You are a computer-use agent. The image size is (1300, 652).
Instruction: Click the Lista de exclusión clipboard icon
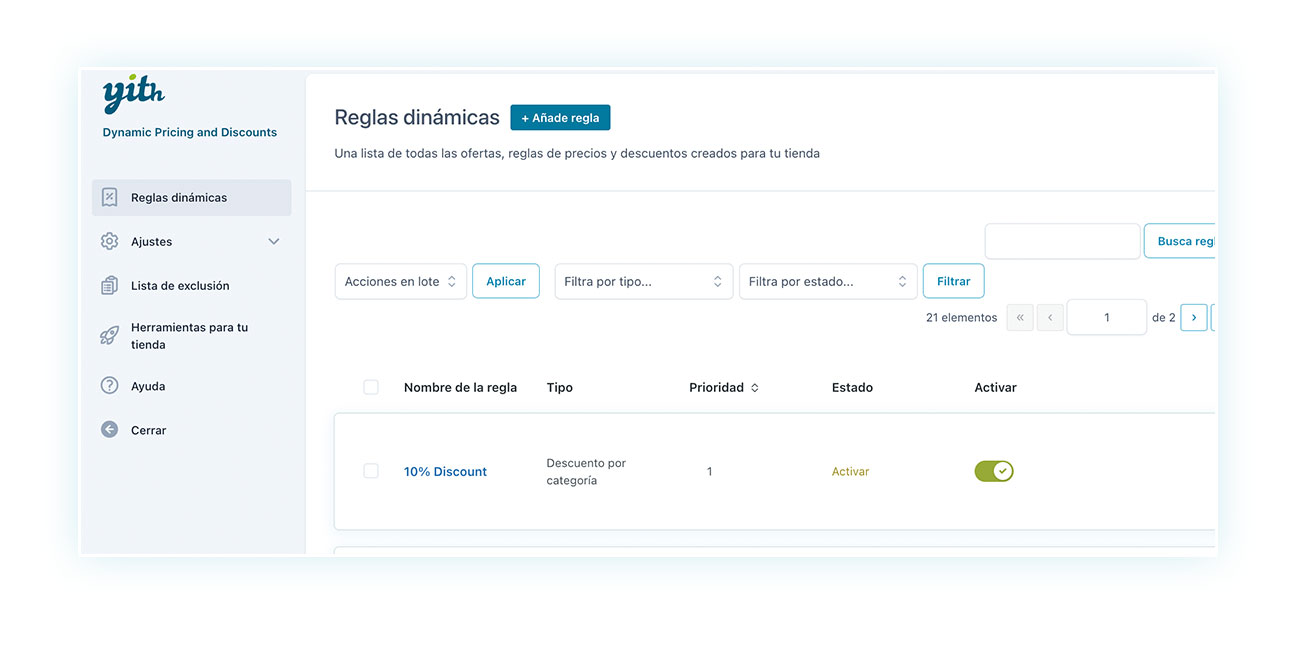click(x=110, y=285)
